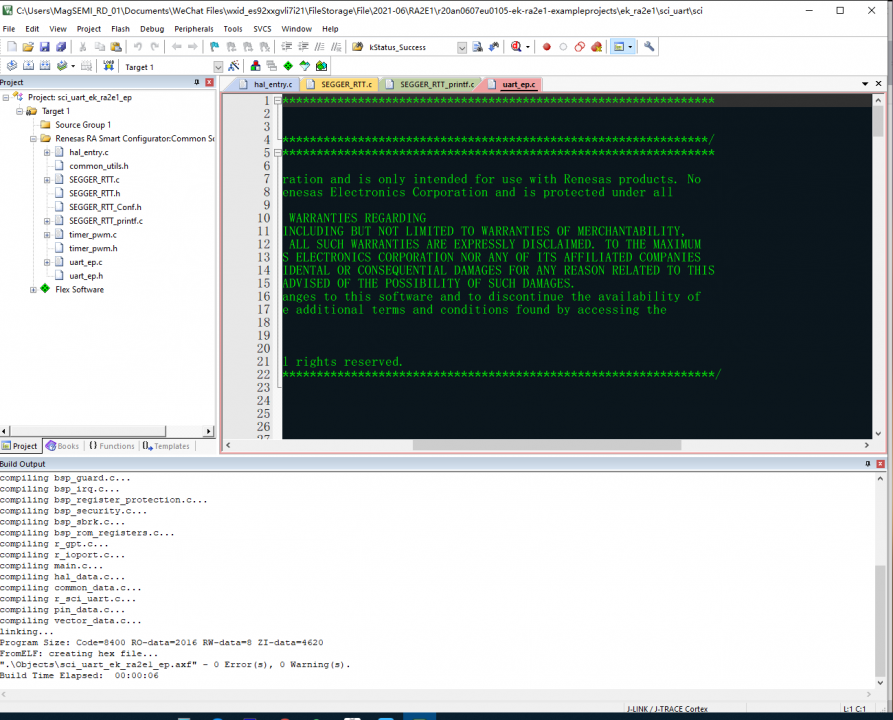Pin the Project panel
Viewport: 893px width, 720px height.
click(197, 82)
